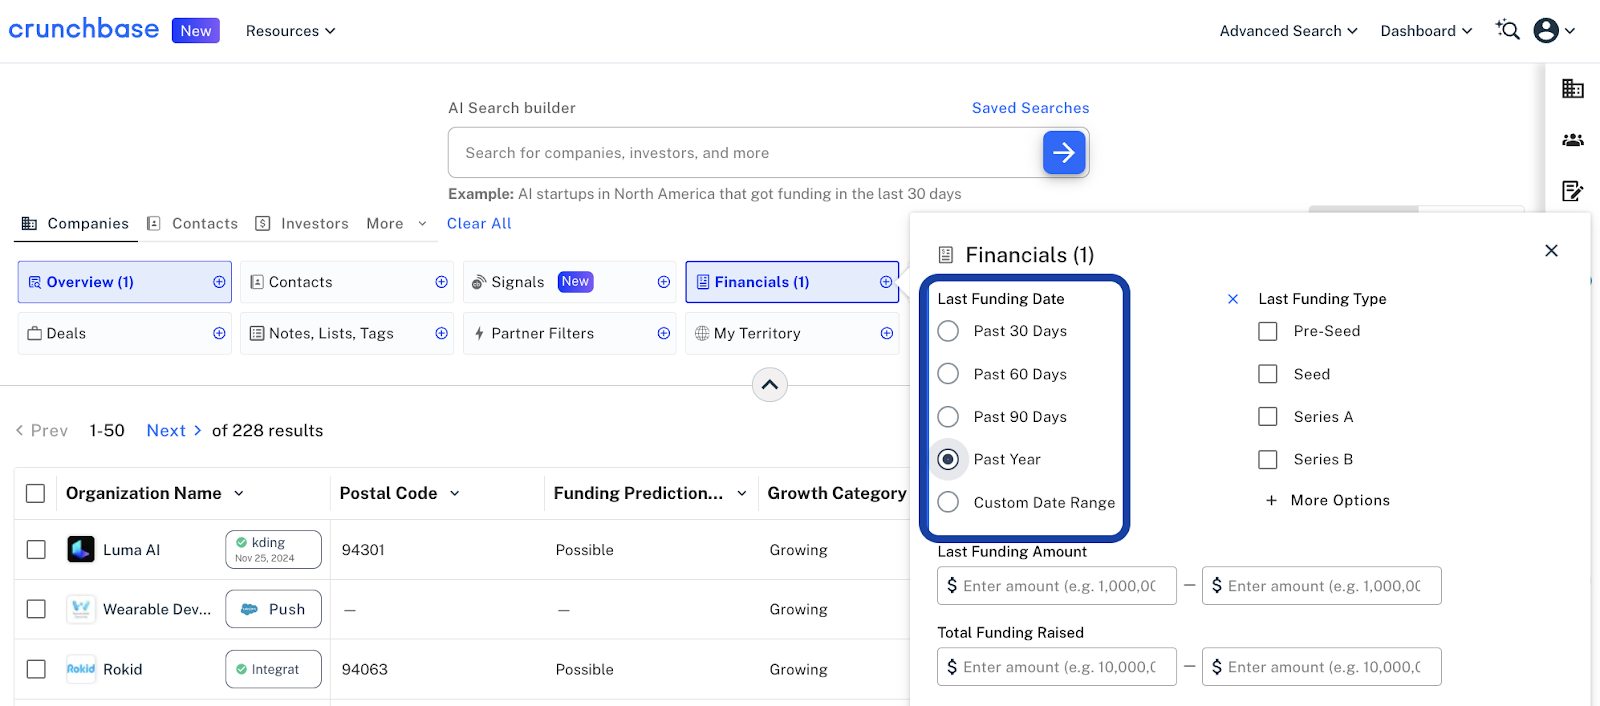The height and width of the screenshot is (706, 1600).
Task: Open the people group icon in right sidebar
Action: point(1573,140)
